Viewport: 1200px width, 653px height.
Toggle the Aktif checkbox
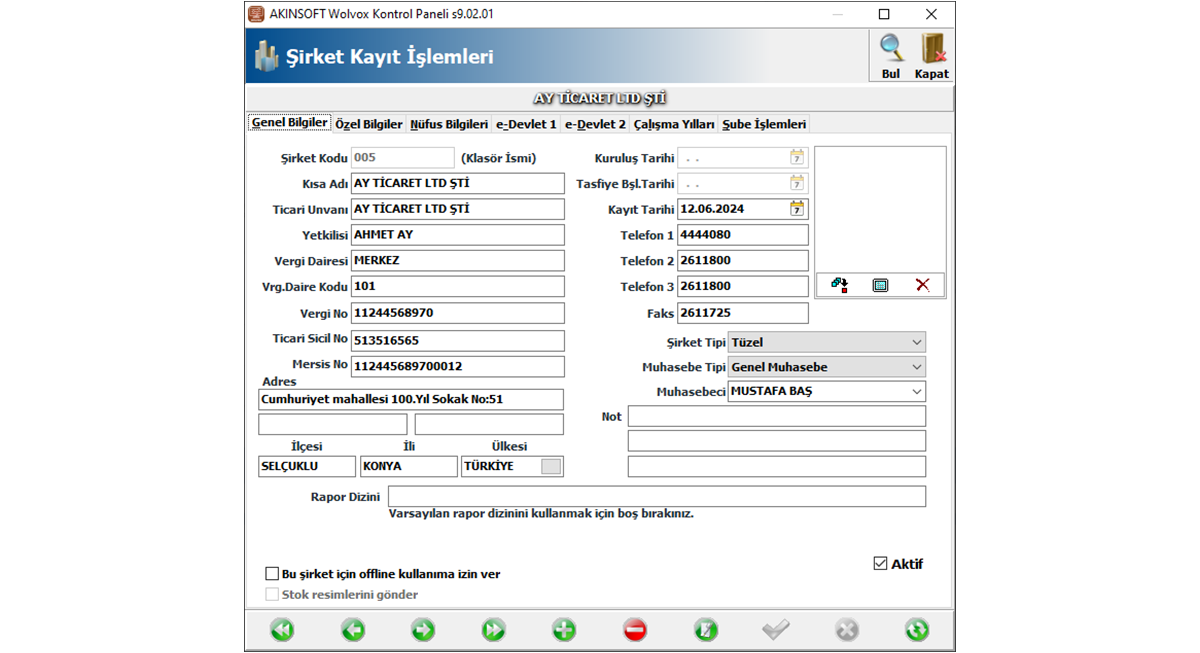(880, 564)
